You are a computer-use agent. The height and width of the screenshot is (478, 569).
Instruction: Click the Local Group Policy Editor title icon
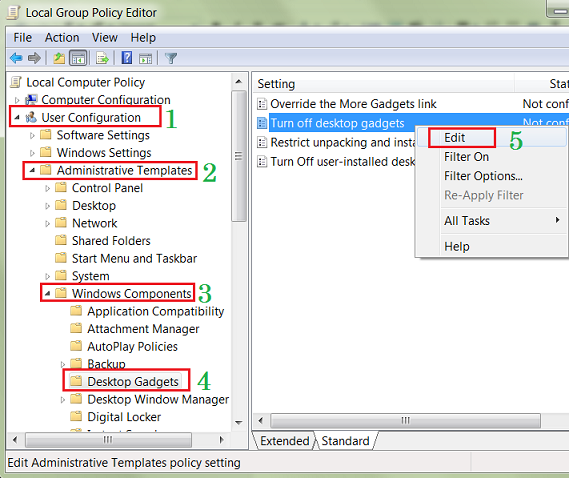(13, 13)
